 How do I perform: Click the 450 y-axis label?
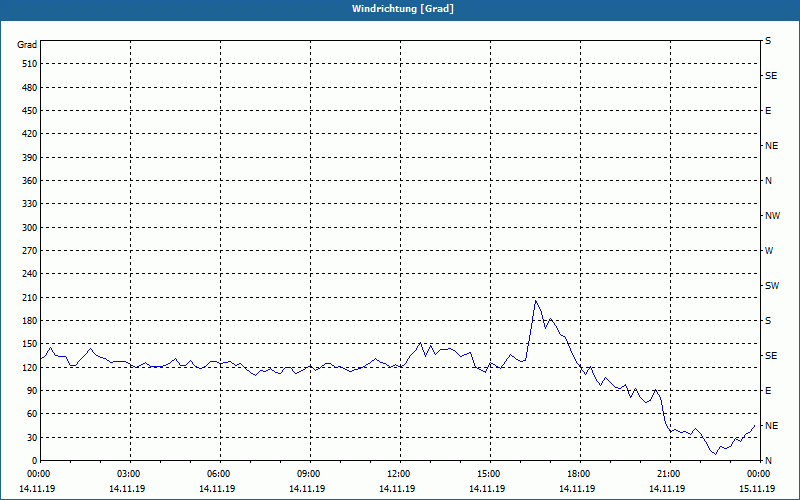coord(30,111)
